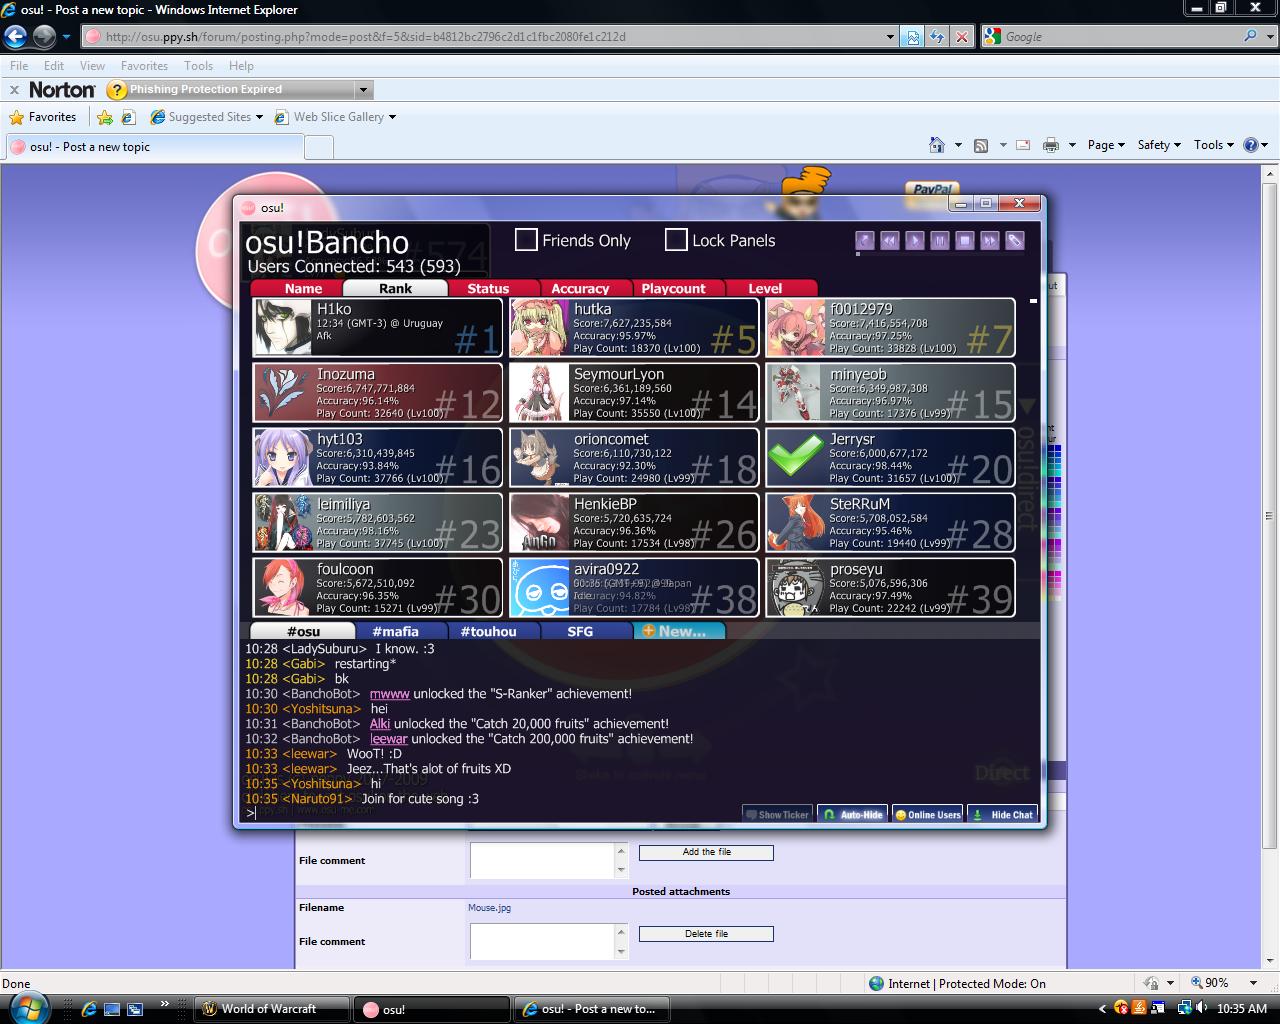Viewport: 1280px width, 1024px height.
Task: Sort users by Accuracy
Action: point(580,288)
